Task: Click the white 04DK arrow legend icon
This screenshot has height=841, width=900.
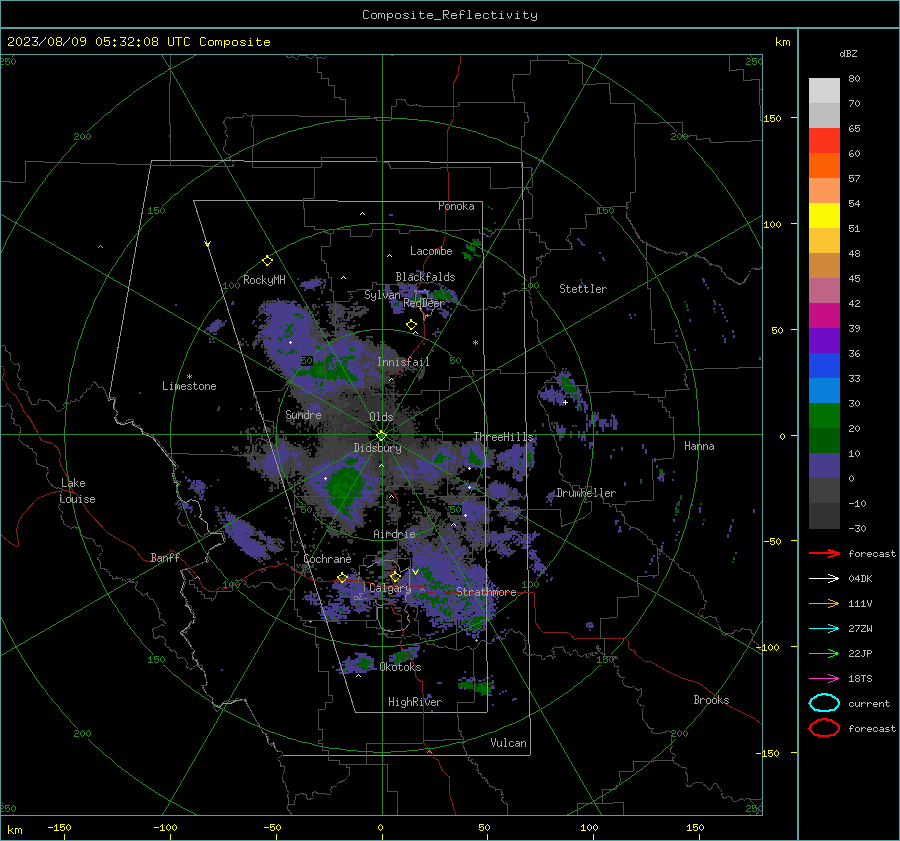Action: [x=824, y=578]
